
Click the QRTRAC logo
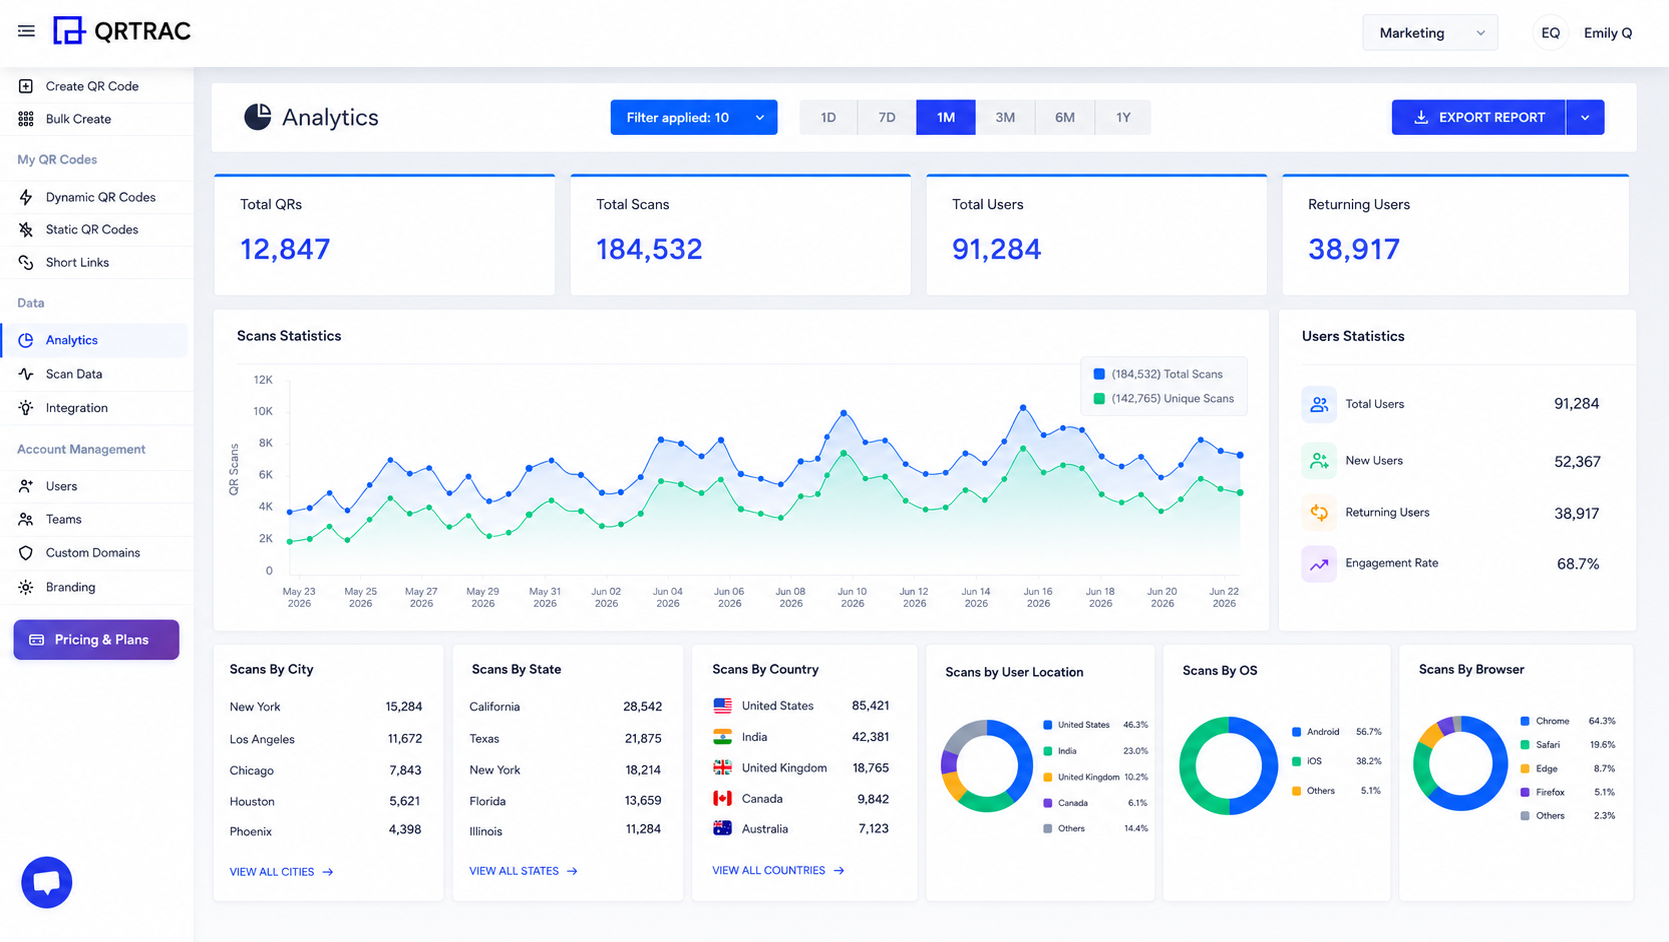(122, 31)
